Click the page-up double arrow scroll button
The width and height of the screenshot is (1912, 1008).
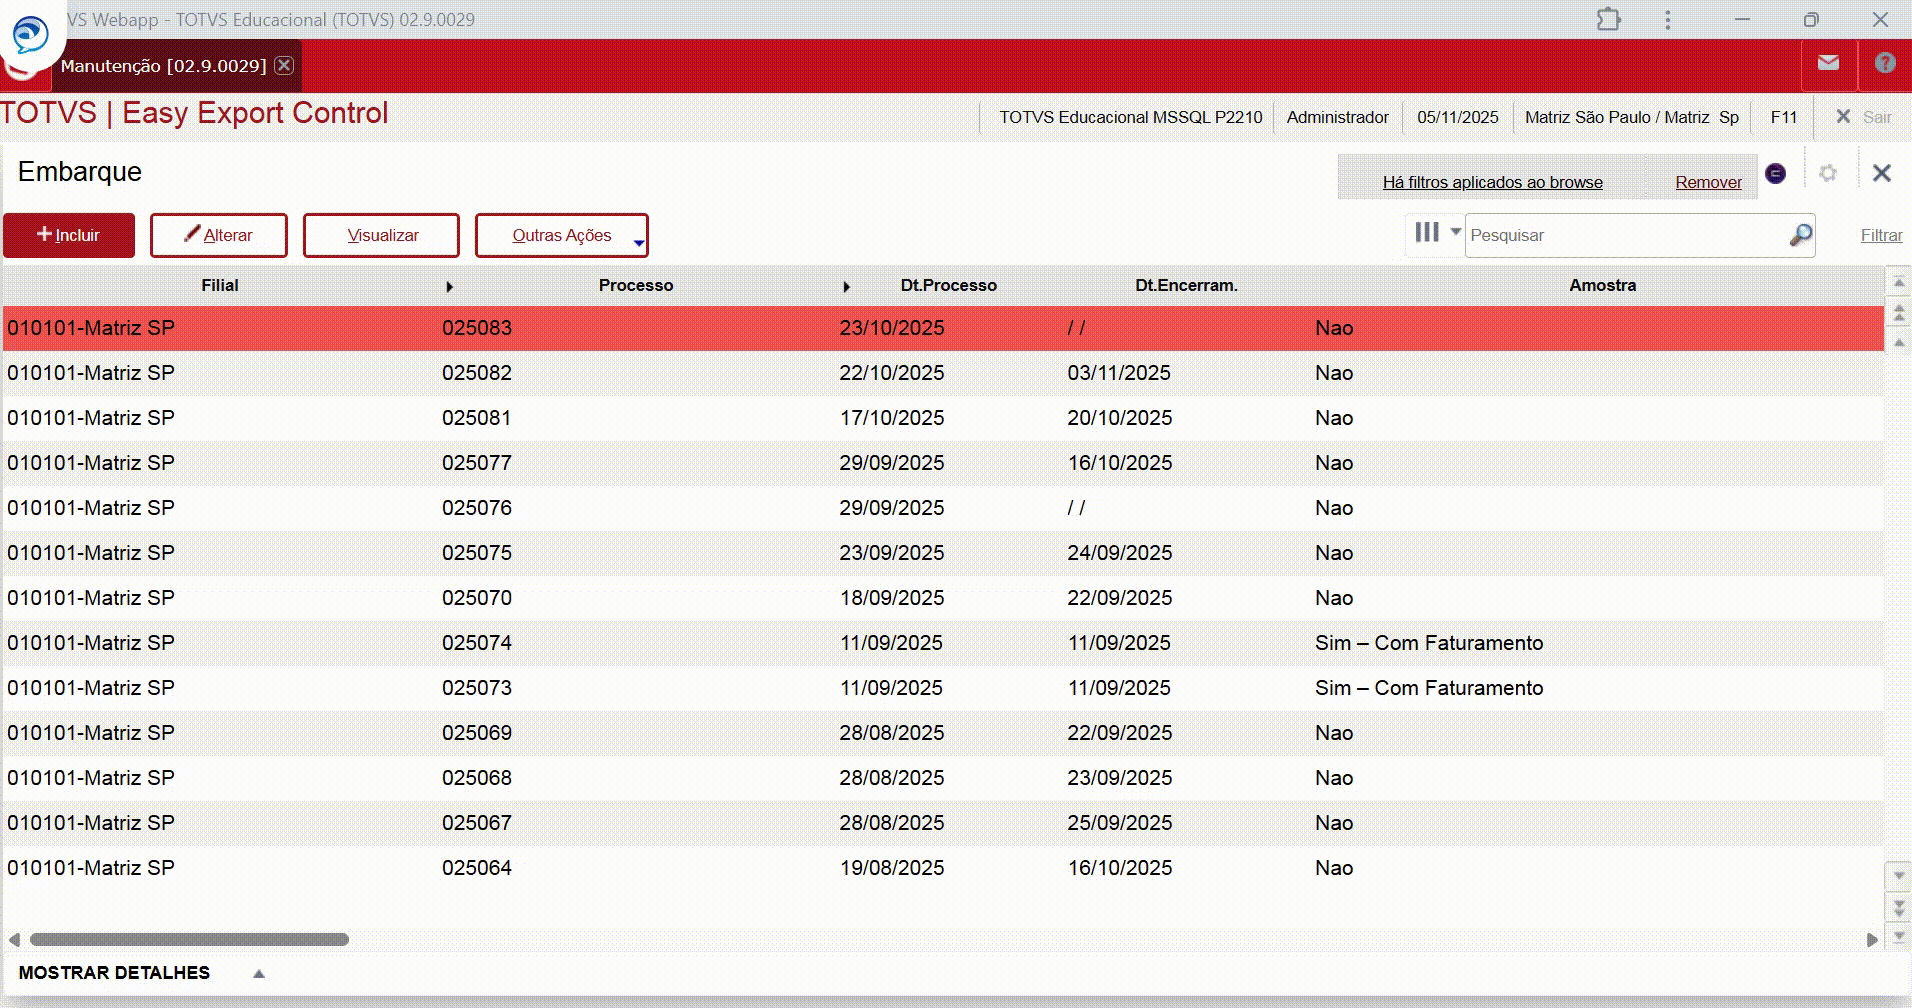[1898, 313]
